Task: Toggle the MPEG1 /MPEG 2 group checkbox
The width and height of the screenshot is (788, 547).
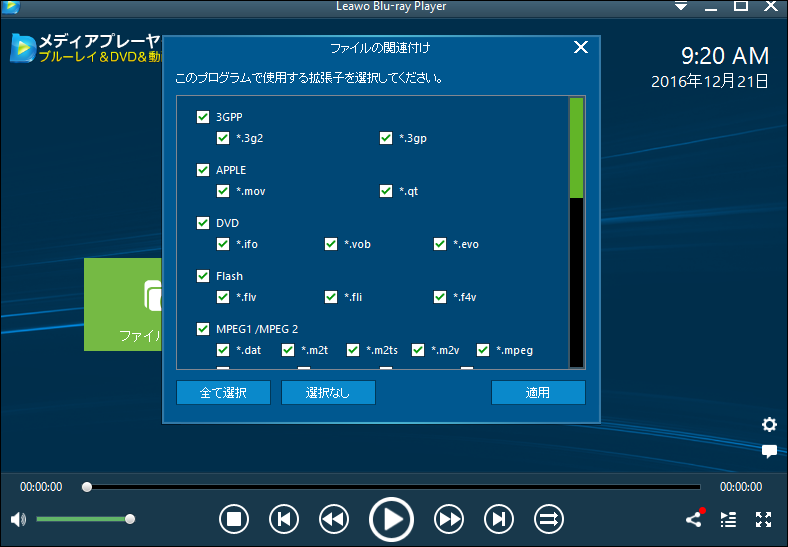Action: click(203, 329)
